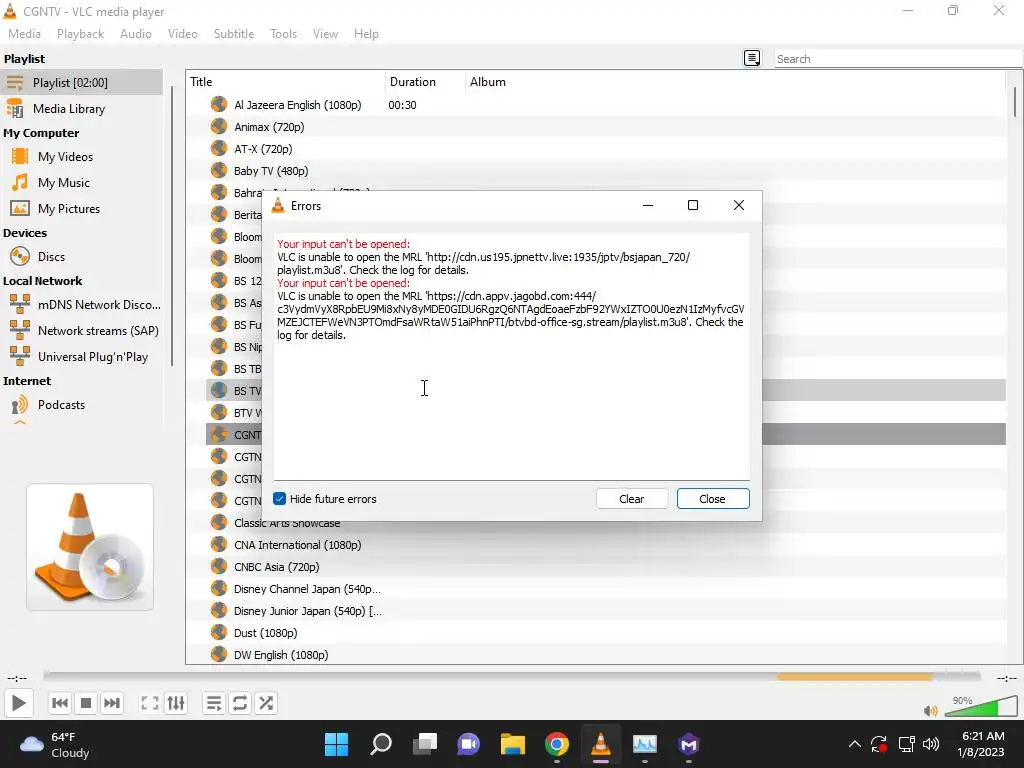Open extended settings equalizer icon

[x=176, y=703]
